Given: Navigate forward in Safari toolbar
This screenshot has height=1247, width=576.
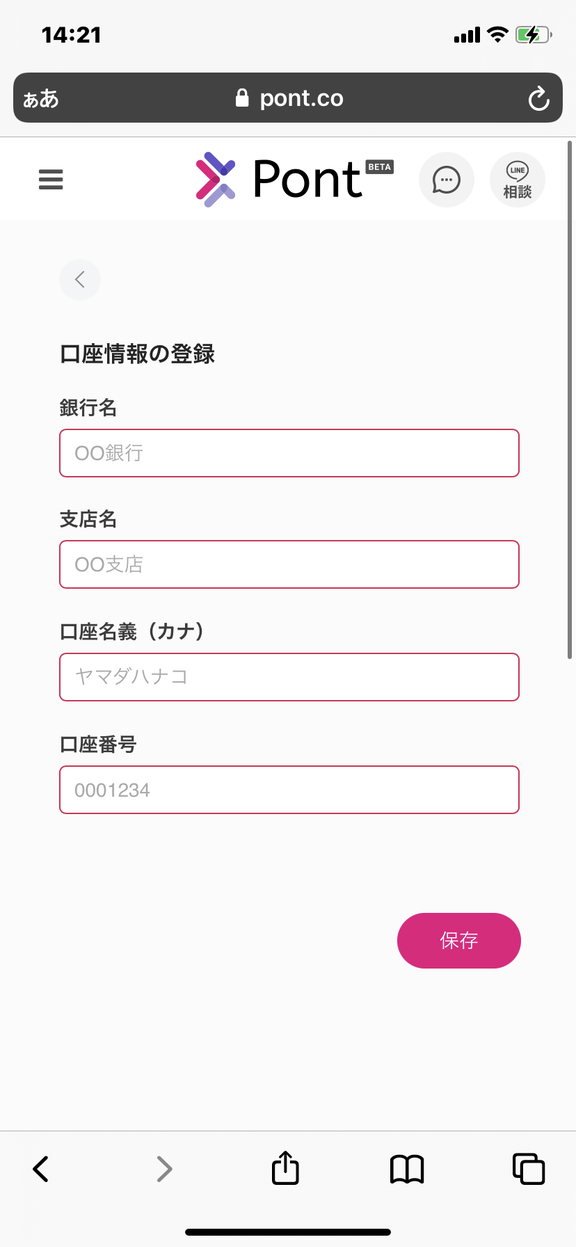Looking at the screenshot, I should pyautogui.click(x=165, y=1169).
